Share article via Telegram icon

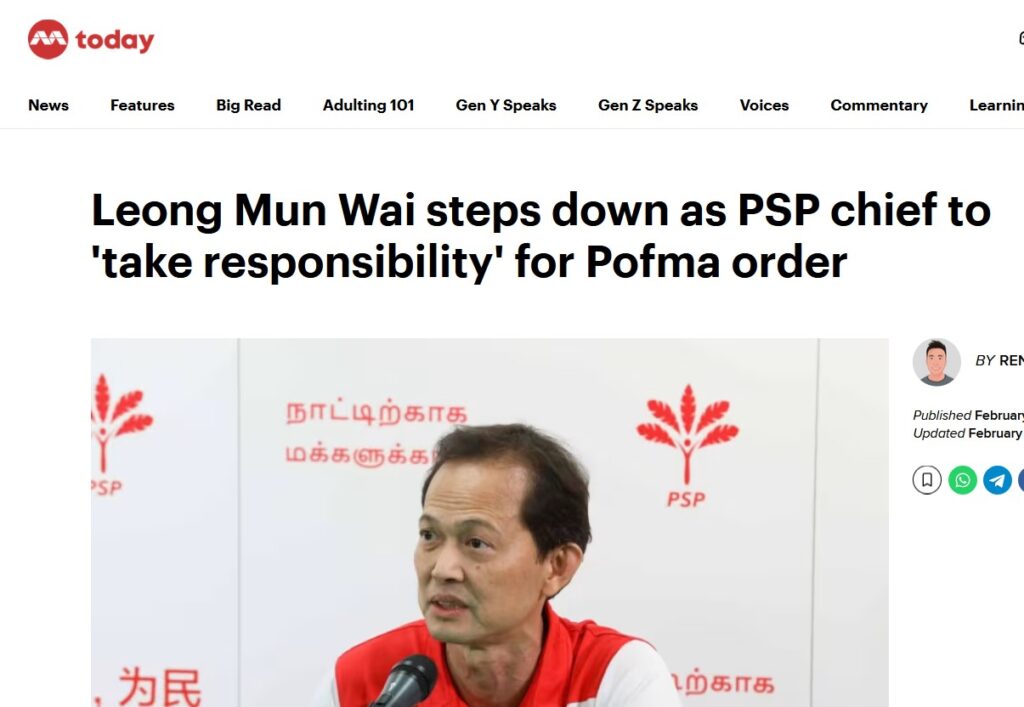(x=997, y=480)
